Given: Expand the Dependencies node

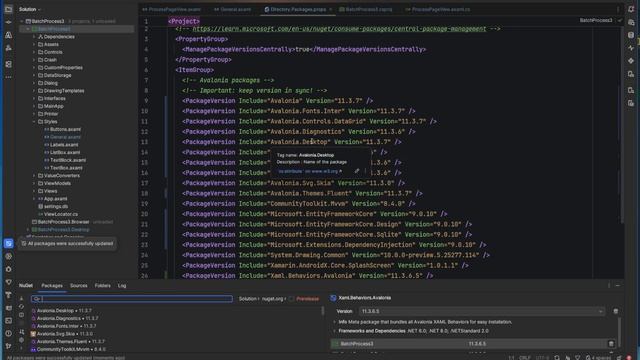Looking at the screenshot, I should tap(34, 37).
